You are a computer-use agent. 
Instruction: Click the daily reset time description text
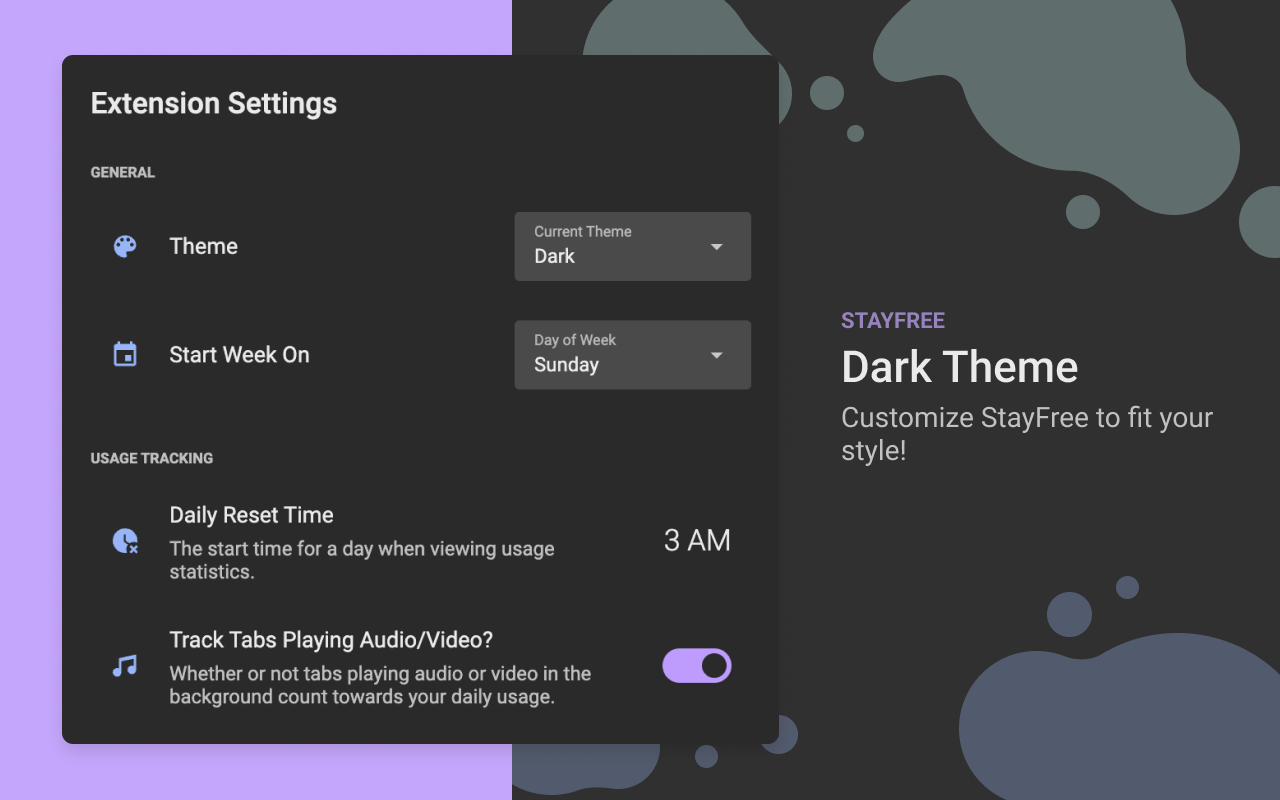(362, 560)
